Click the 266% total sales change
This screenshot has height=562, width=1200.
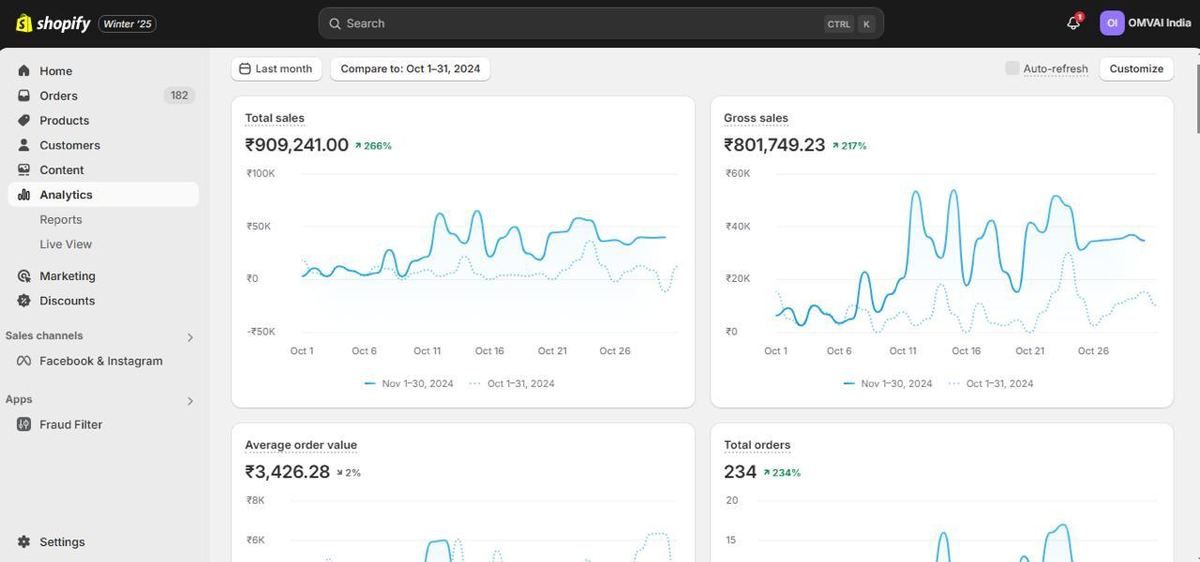click(x=373, y=146)
